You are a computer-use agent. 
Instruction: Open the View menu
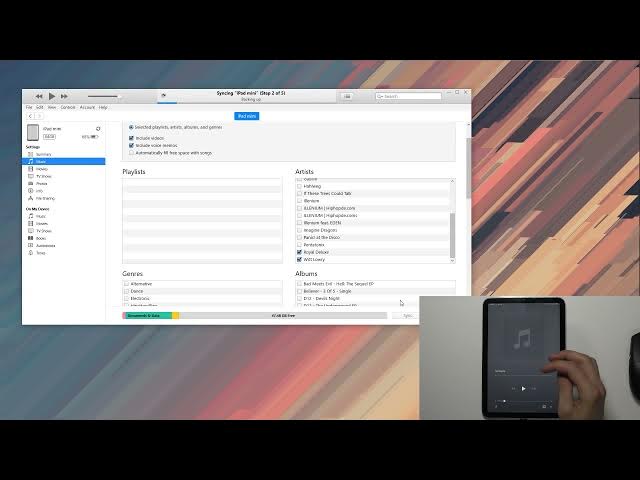pos(52,107)
